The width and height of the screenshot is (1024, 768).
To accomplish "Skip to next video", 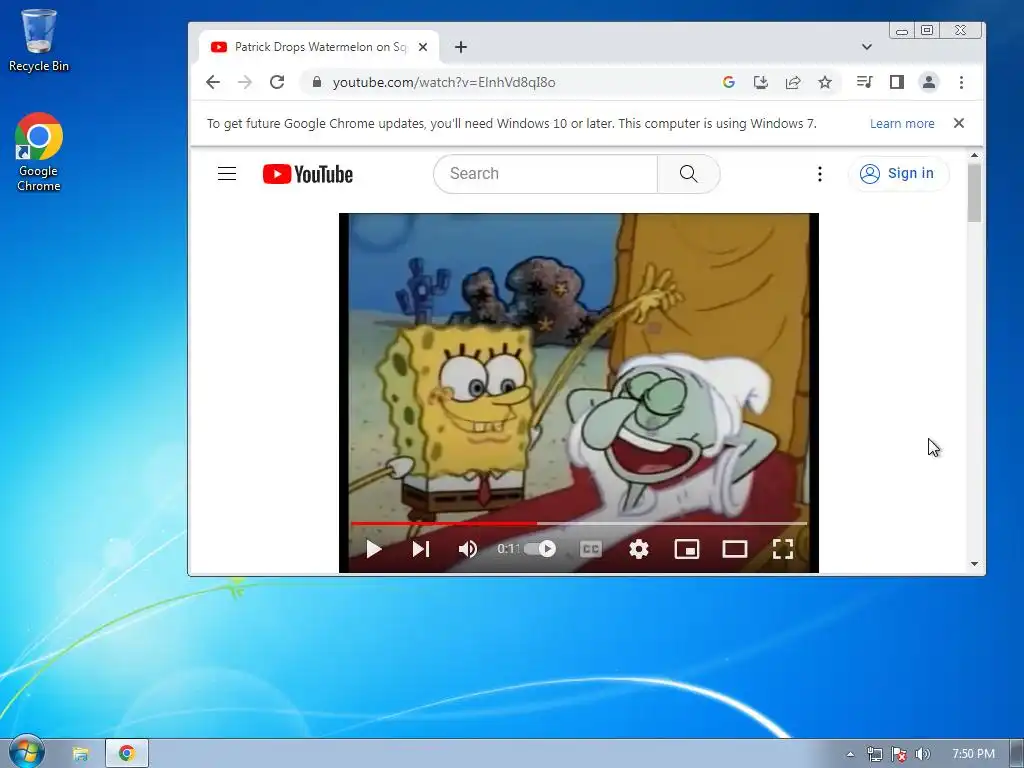I will coord(421,549).
